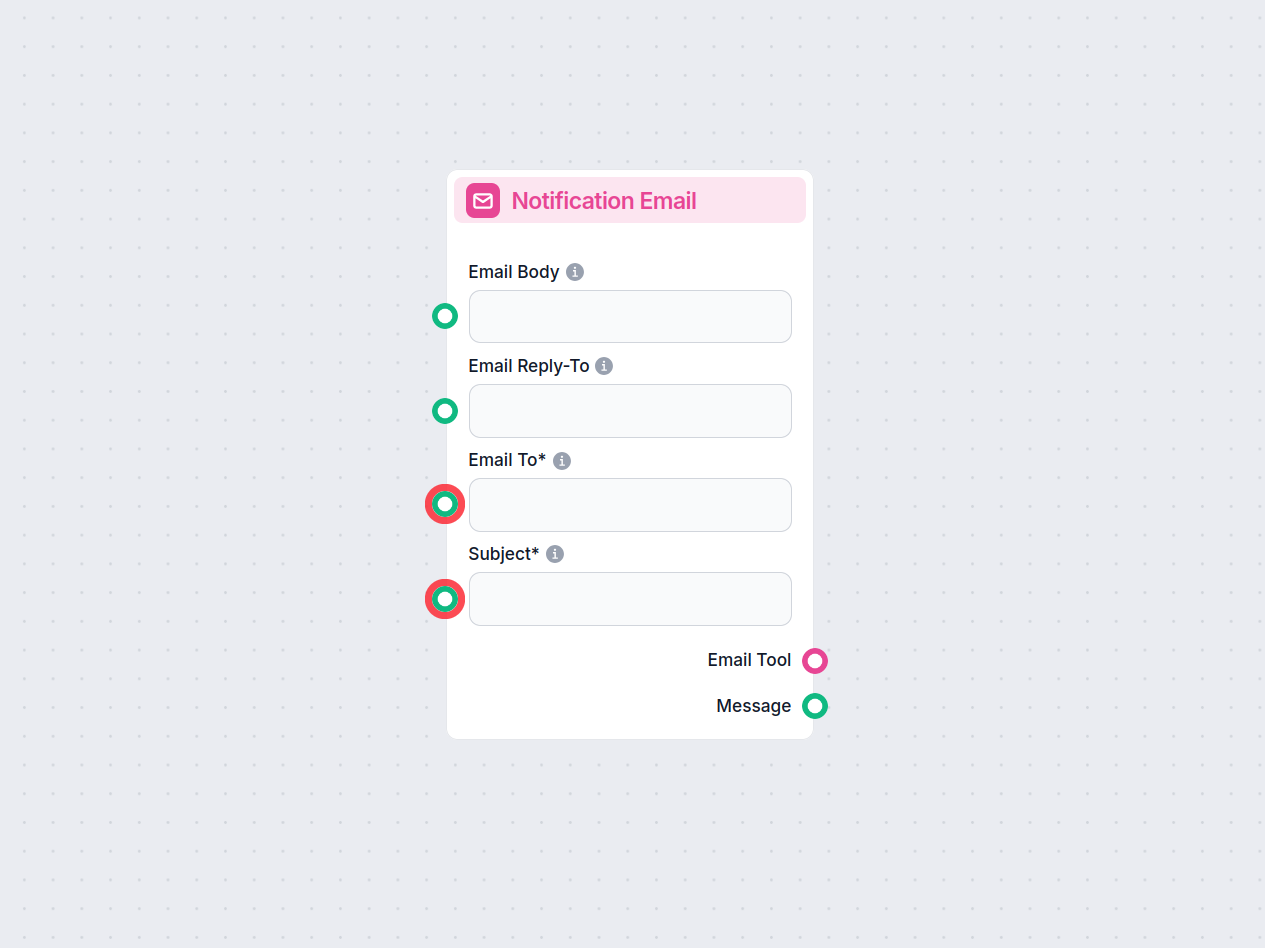Screen dimensions: 1265x948
Task: Click the green Message output port
Action: 815,706
